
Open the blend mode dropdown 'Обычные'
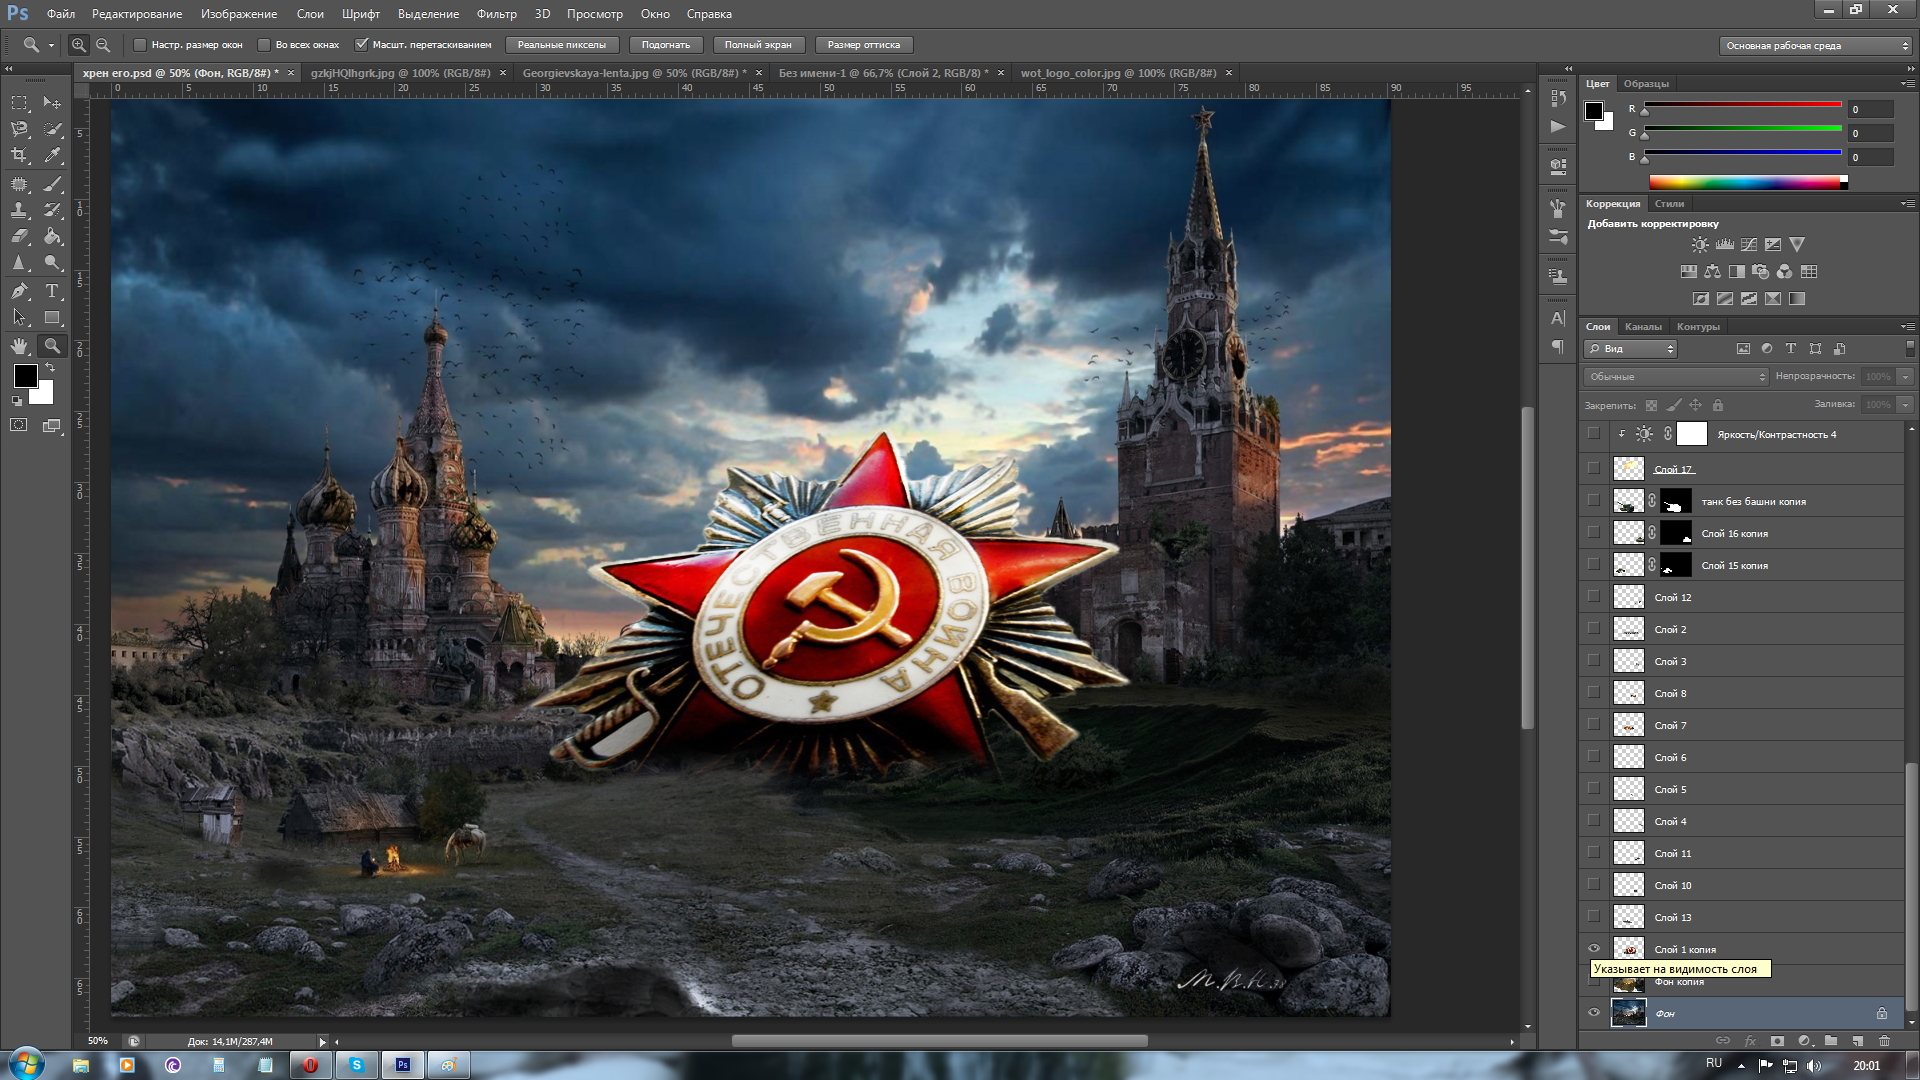pos(1677,377)
